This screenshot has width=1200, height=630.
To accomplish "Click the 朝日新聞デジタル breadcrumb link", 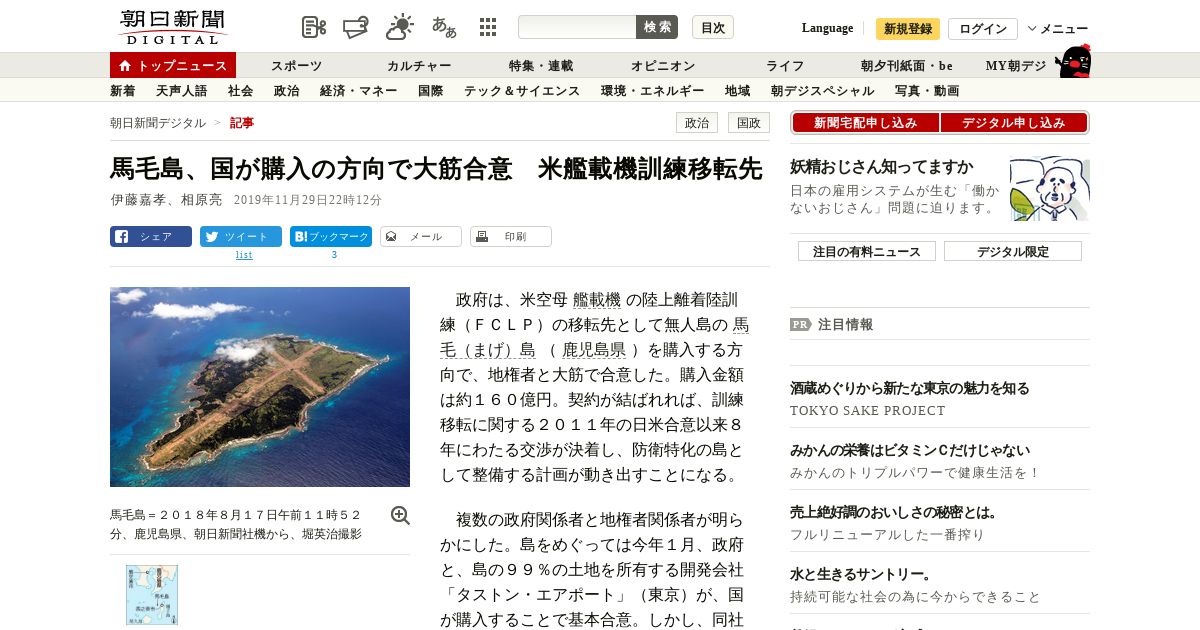I will 158,123.
